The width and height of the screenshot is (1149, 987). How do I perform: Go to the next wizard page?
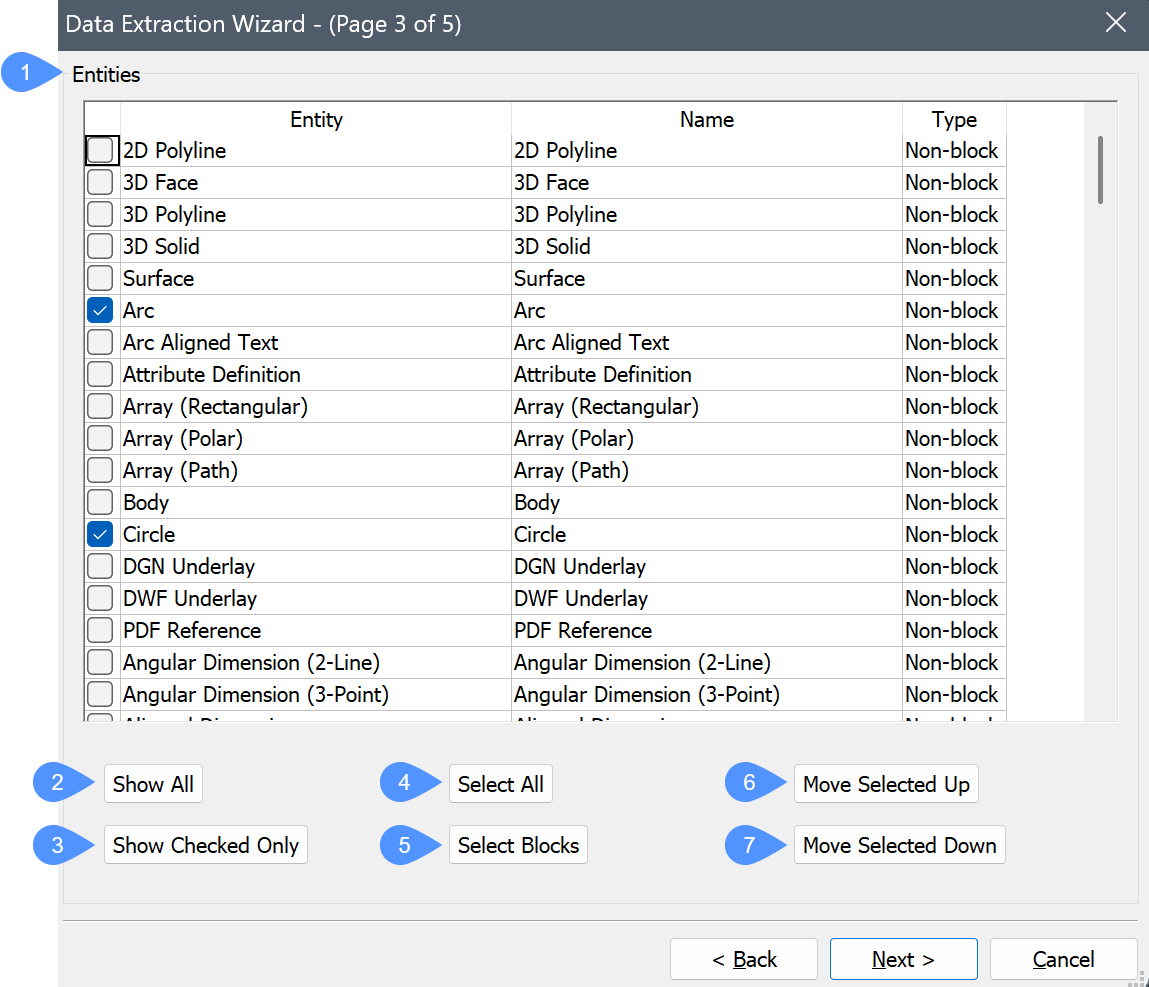tap(903, 960)
